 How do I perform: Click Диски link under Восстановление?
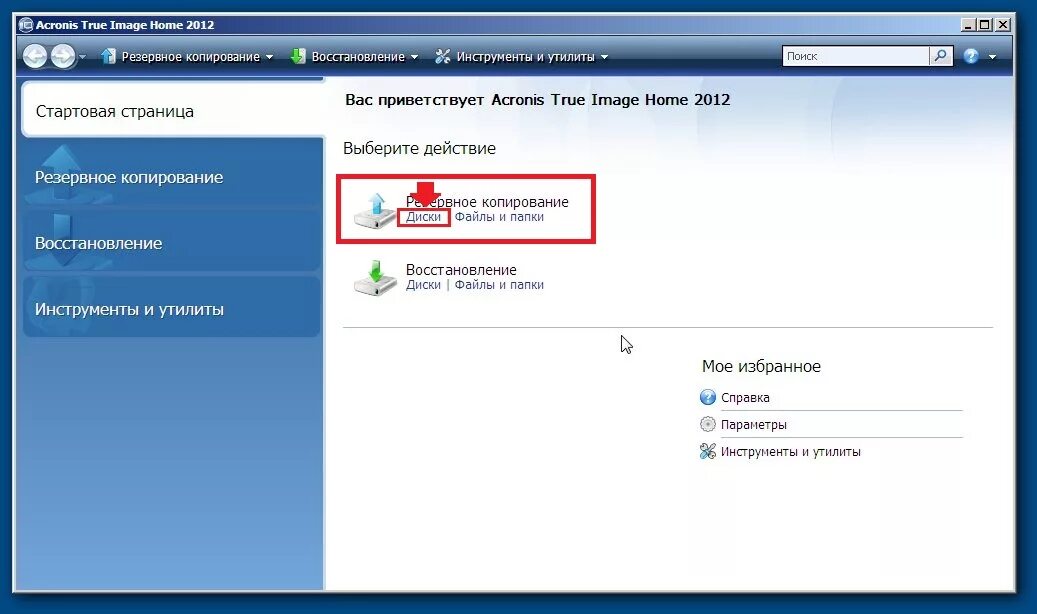pos(423,285)
